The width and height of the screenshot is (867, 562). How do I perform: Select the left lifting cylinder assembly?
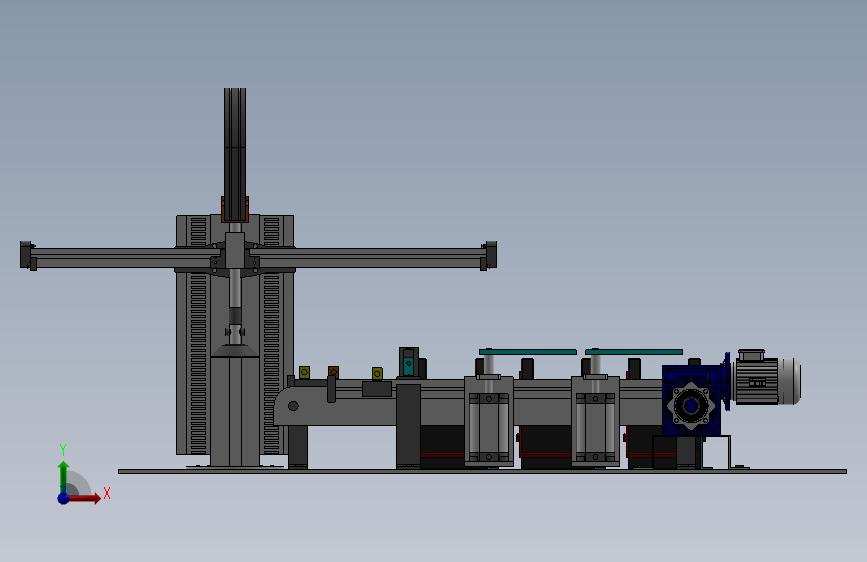coord(489,420)
